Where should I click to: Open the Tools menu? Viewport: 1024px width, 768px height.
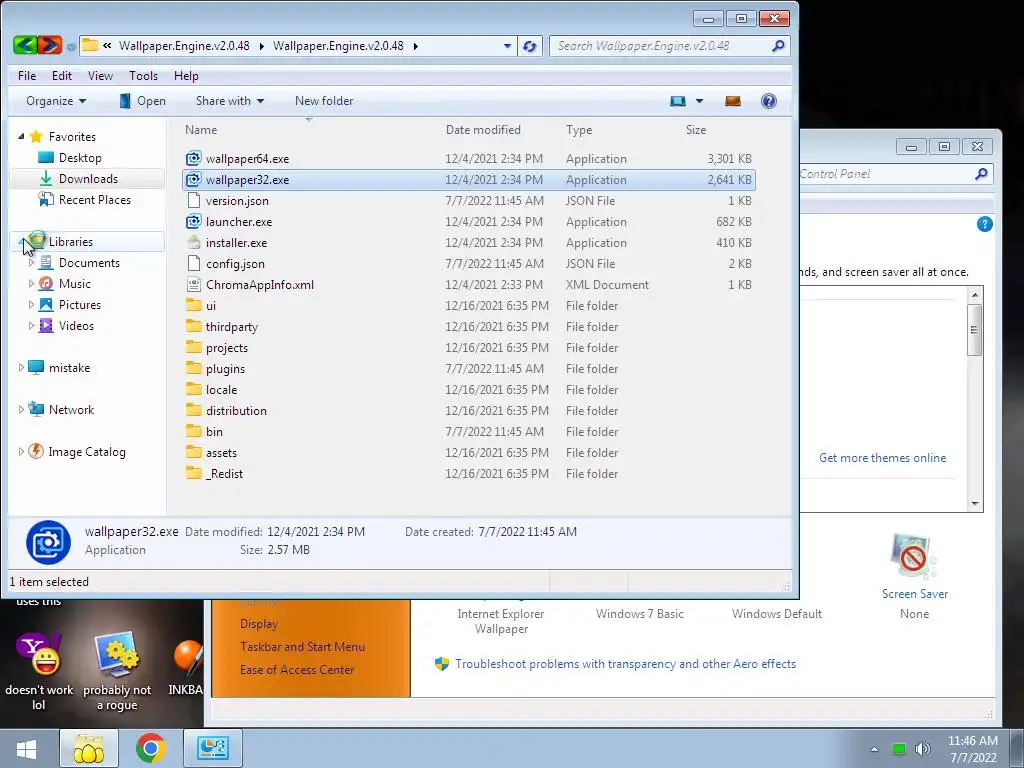[143, 76]
